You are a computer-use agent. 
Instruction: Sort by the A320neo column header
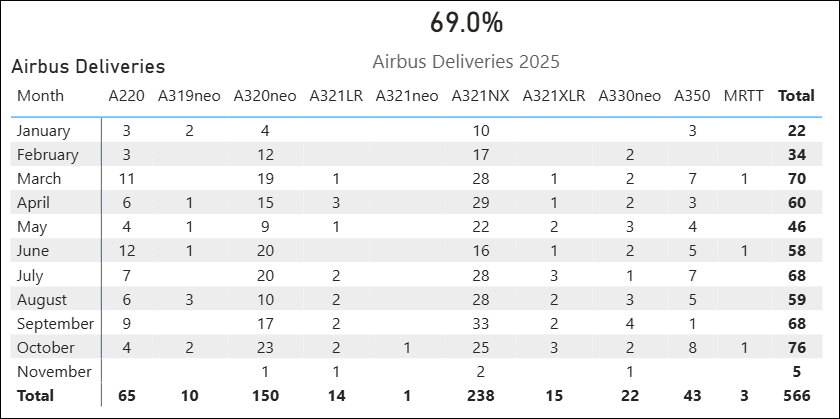pos(265,96)
